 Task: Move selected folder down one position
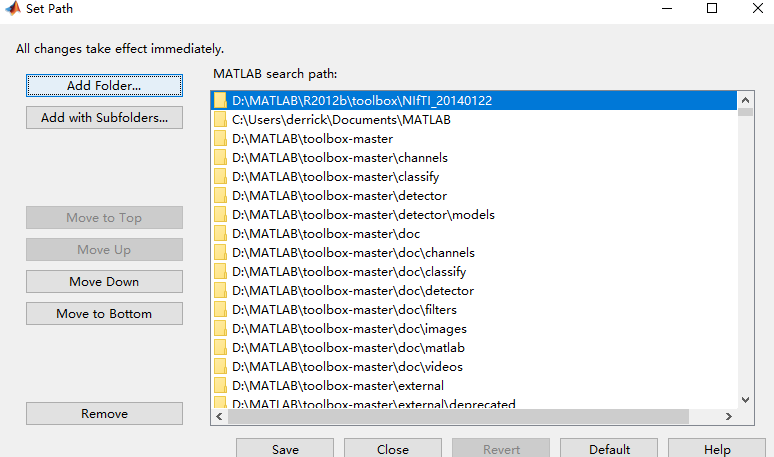104,282
